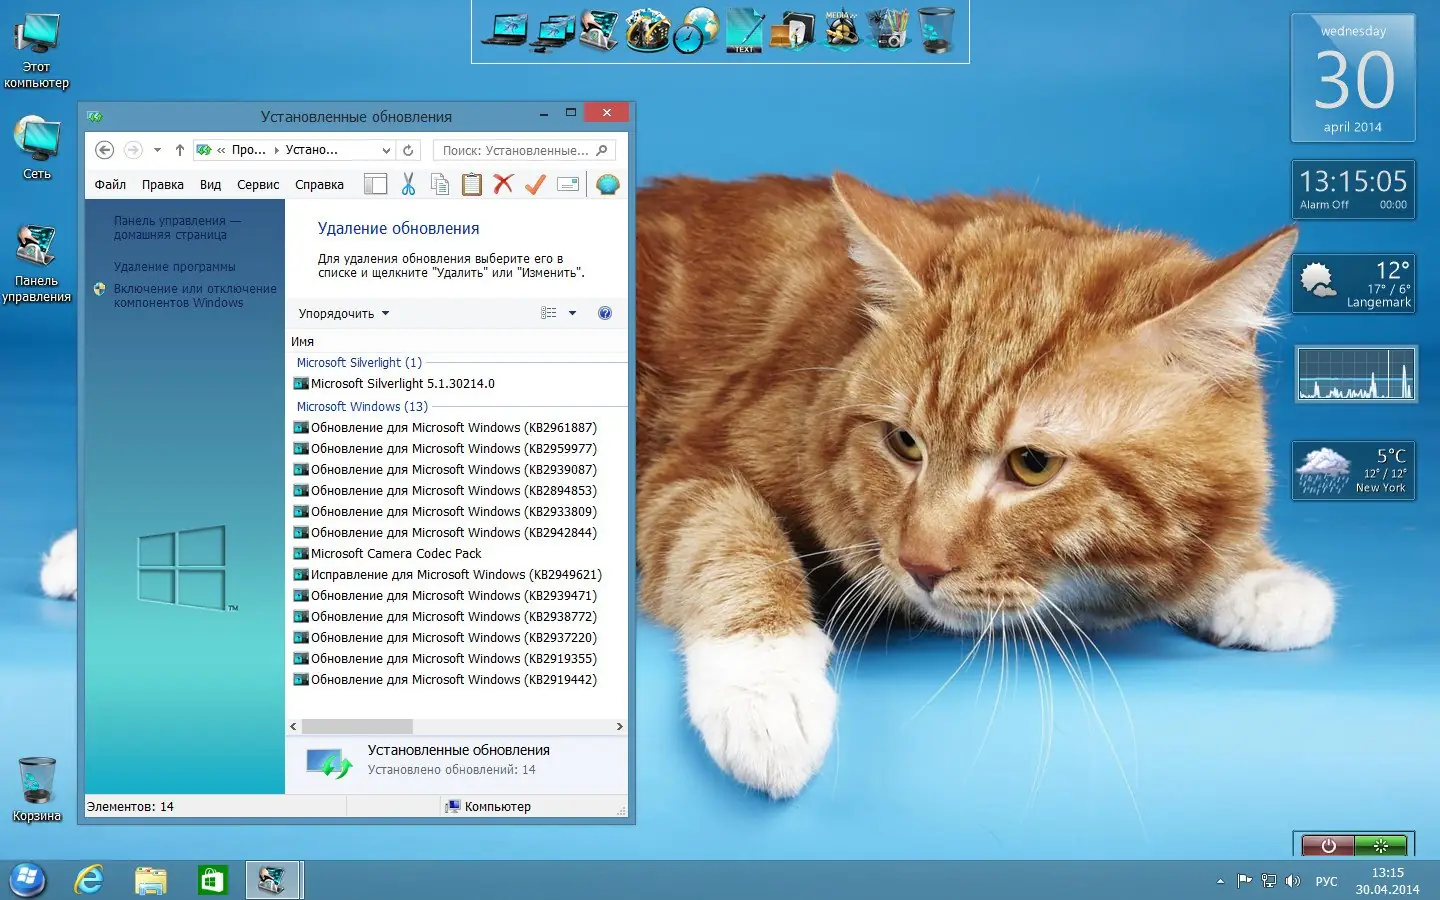This screenshot has height=900, width=1440.
Task: Open Включение или отключение компонентов Windows link
Action: 195,296
